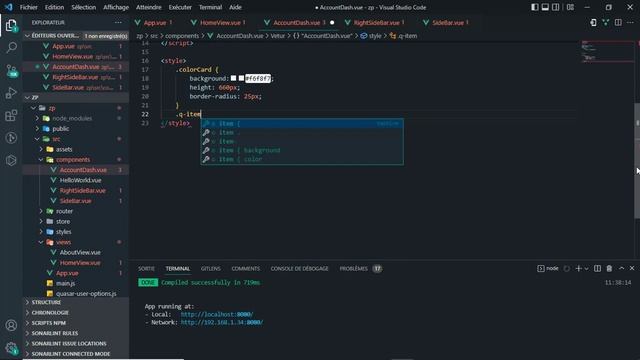Select the node terminal instance
This screenshot has height=360, width=640.
[x=547, y=268]
